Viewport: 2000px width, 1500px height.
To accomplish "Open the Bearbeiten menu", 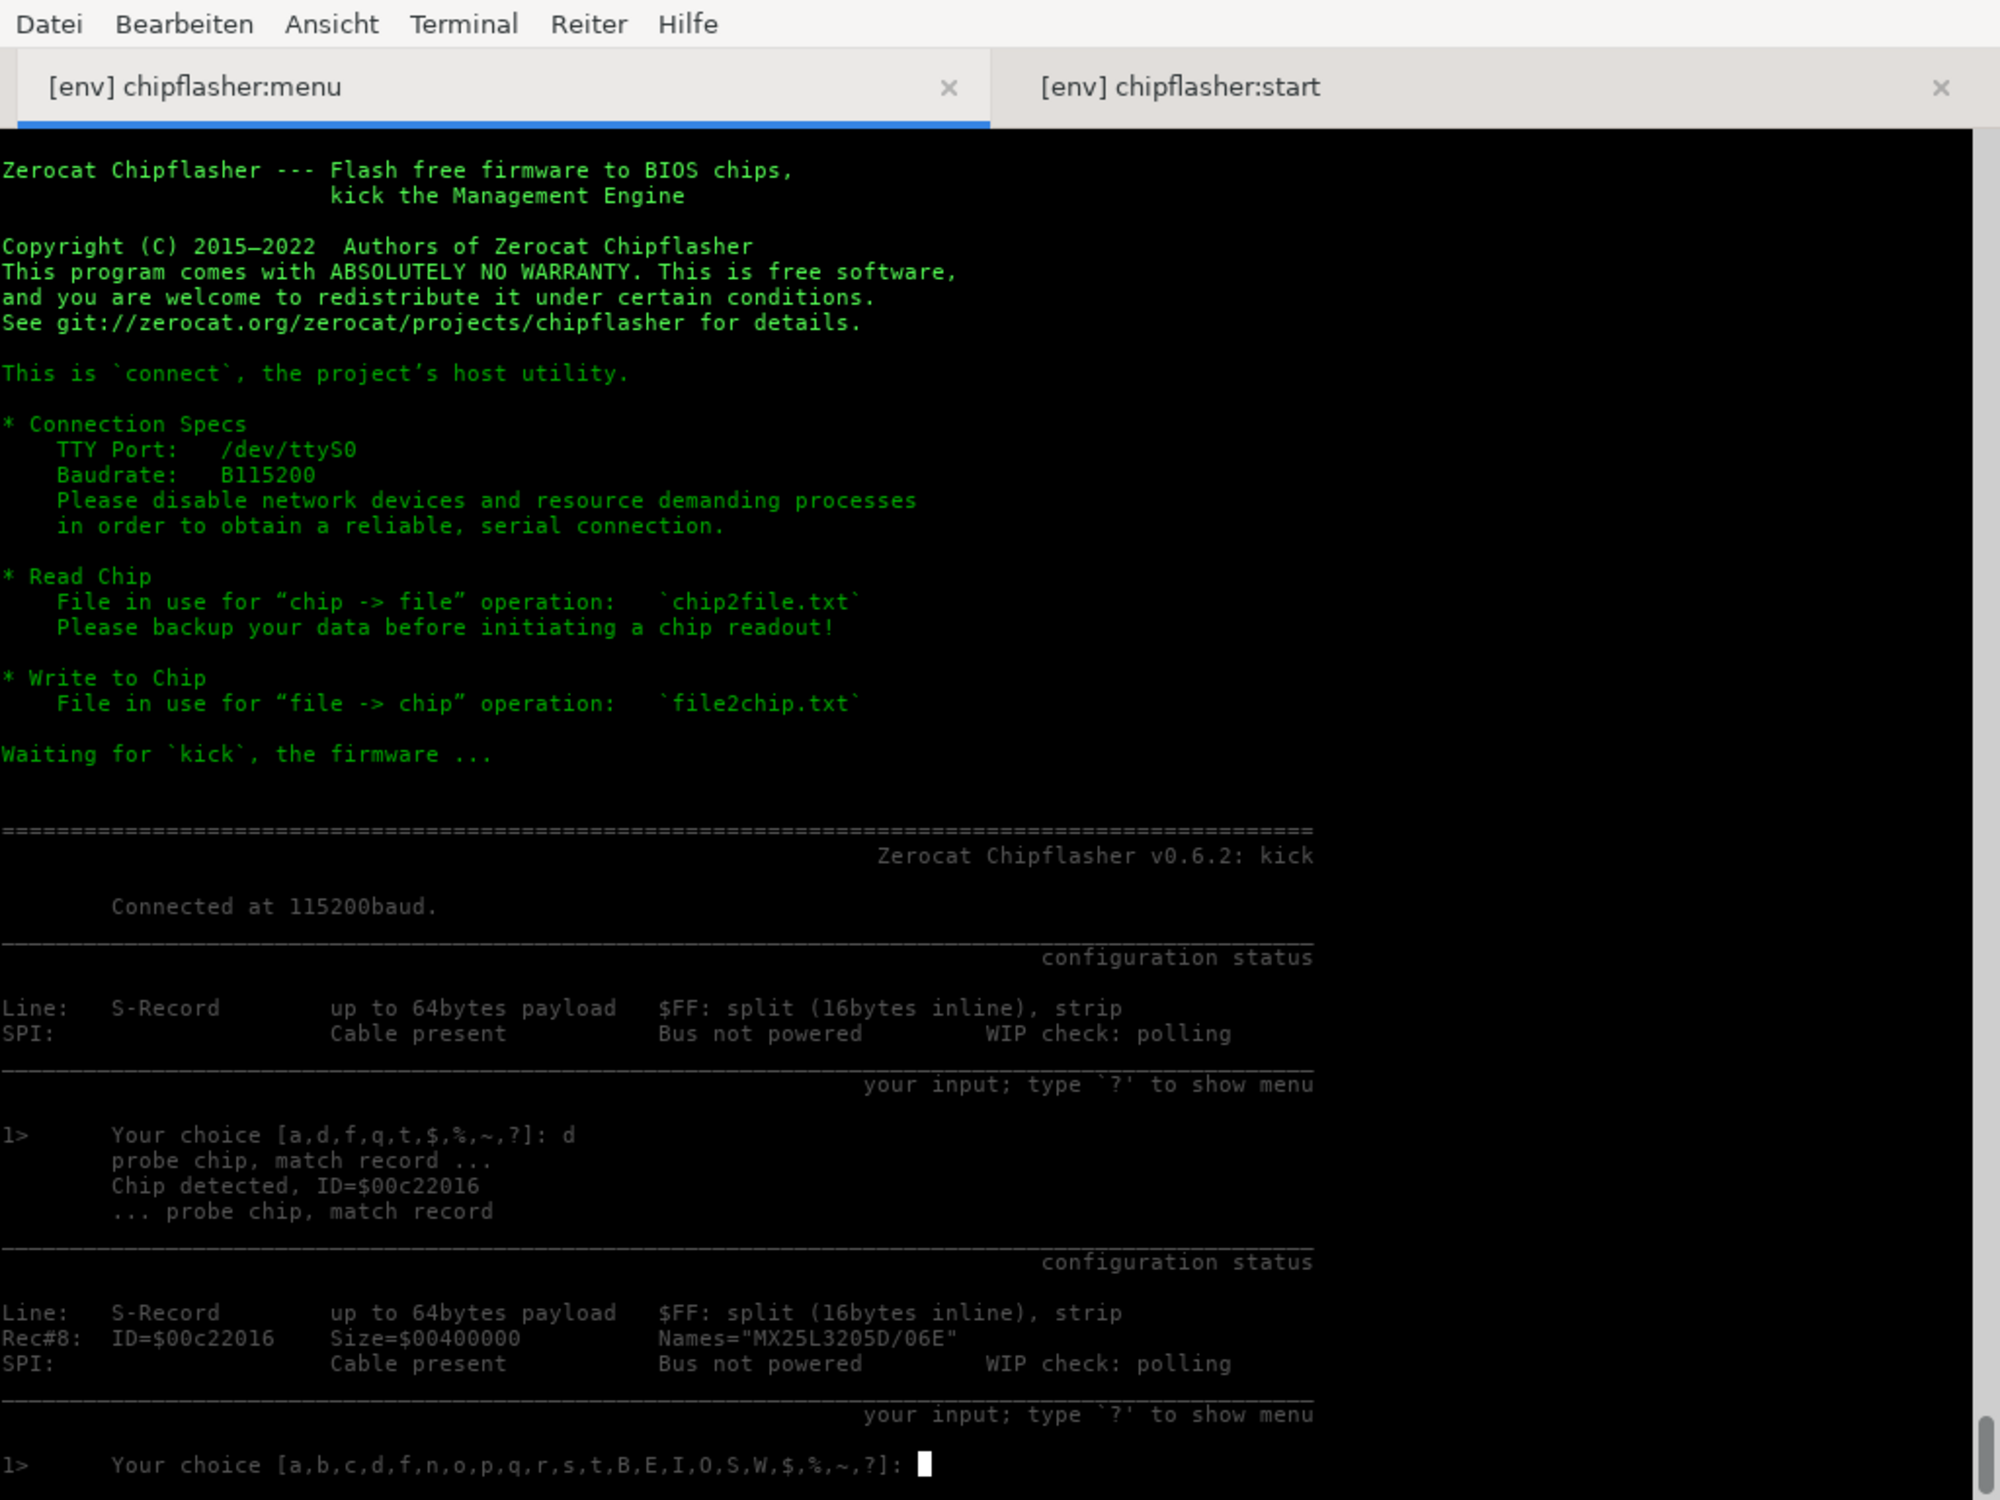I will pos(184,24).
